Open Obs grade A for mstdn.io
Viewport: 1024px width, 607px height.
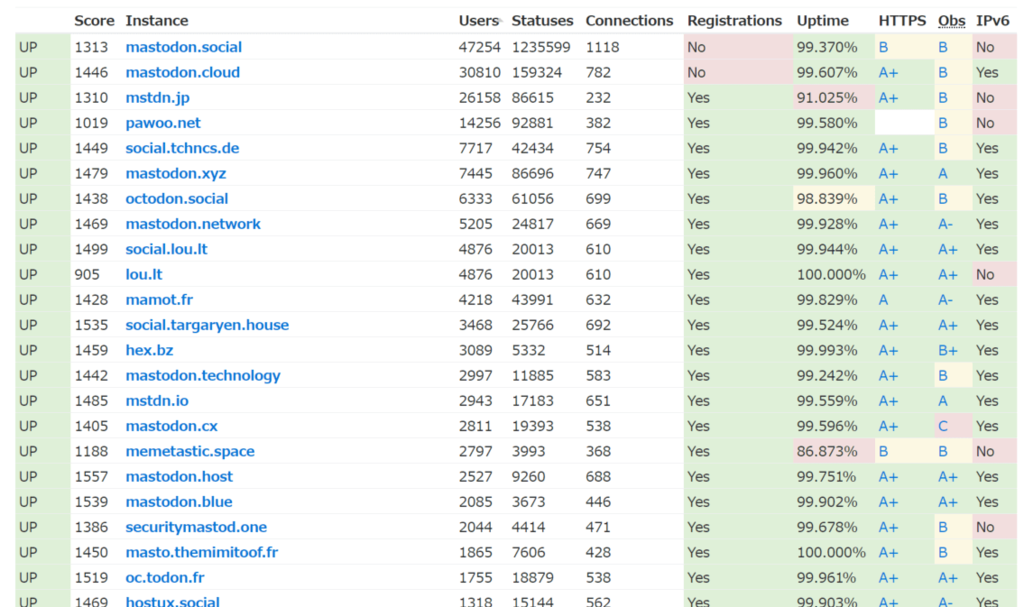click(942, 401)
